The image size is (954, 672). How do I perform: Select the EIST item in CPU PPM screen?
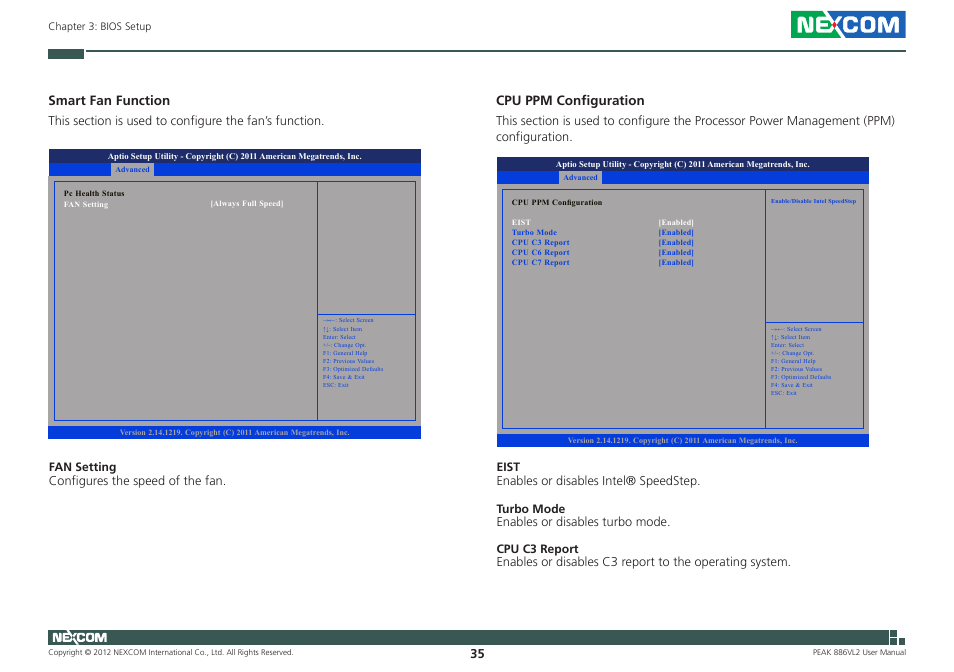521,223
